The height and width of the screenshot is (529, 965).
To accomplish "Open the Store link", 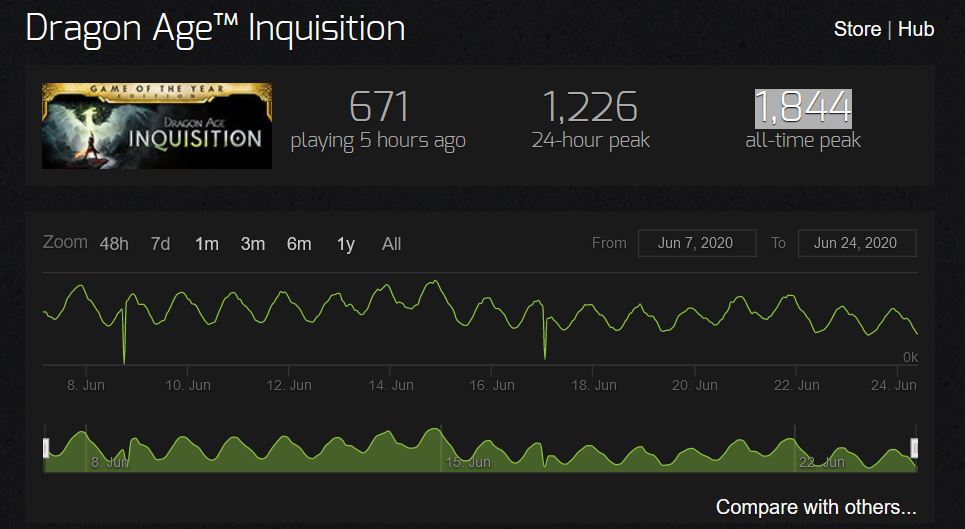I will coord(857,29).
